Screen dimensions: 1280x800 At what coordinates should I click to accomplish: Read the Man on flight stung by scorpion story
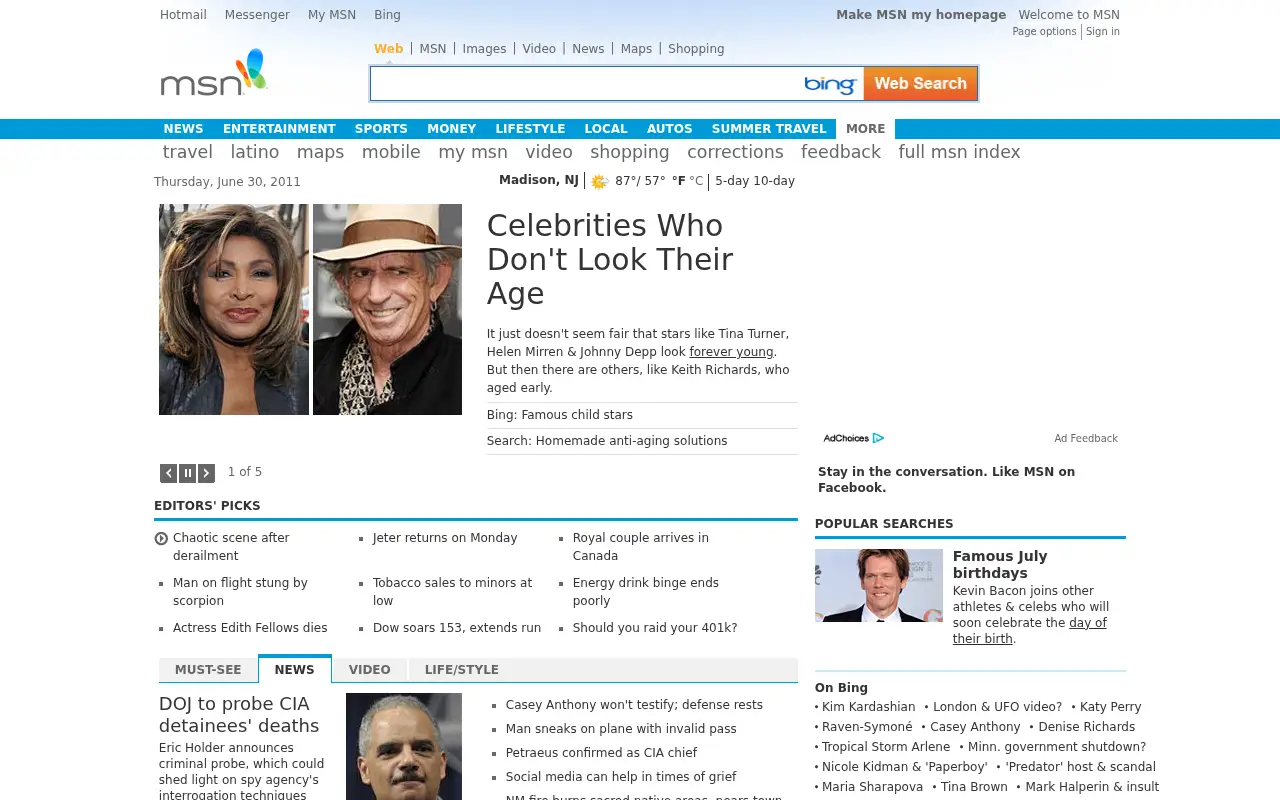tap(240, 592)
